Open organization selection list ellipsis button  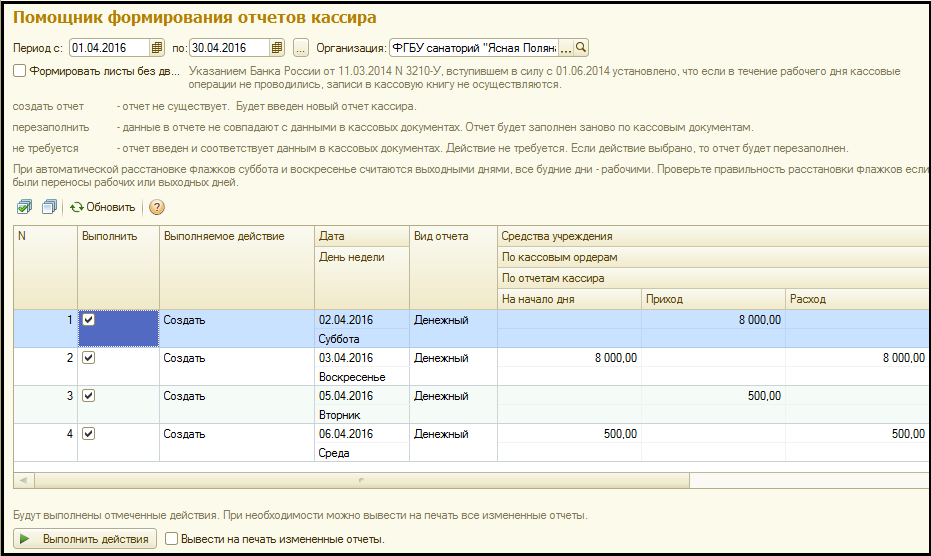point(566,47)
